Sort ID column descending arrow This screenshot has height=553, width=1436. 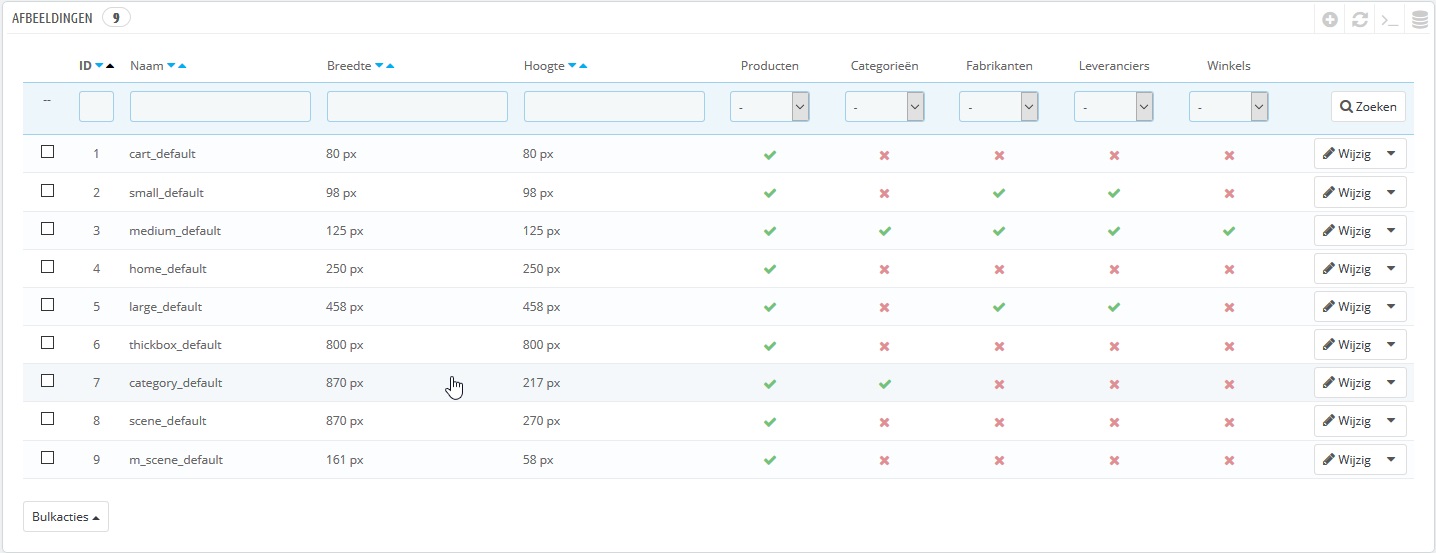pyautogui.click(x=99, y=66)
